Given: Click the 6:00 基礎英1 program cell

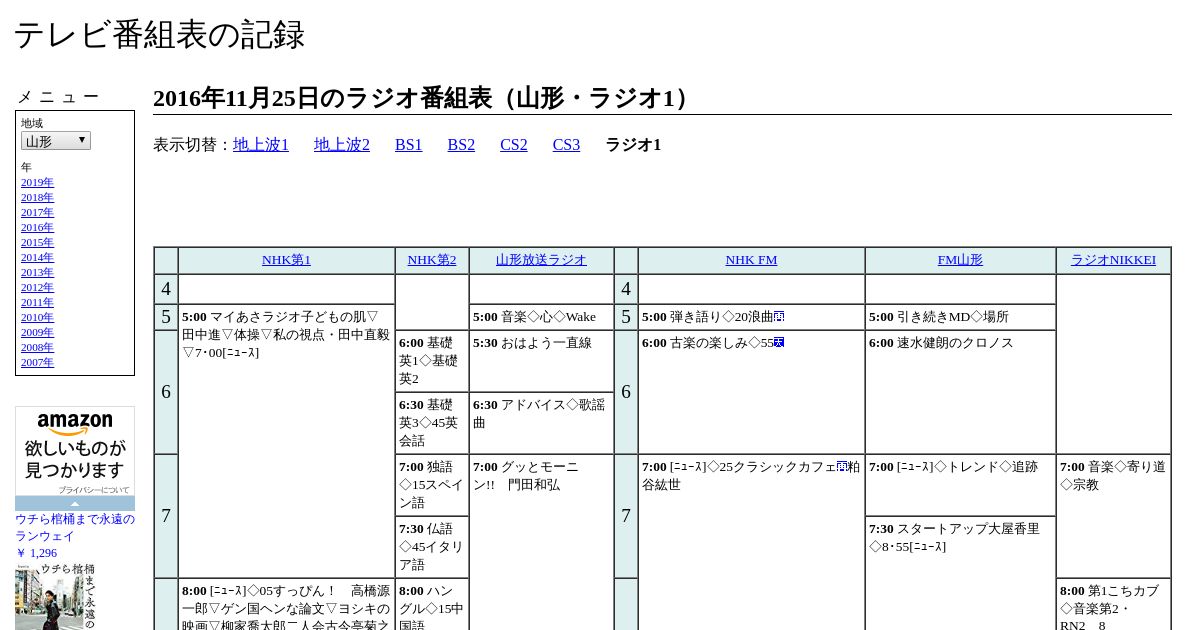Looking at the screenshot, I should [432, 361].
